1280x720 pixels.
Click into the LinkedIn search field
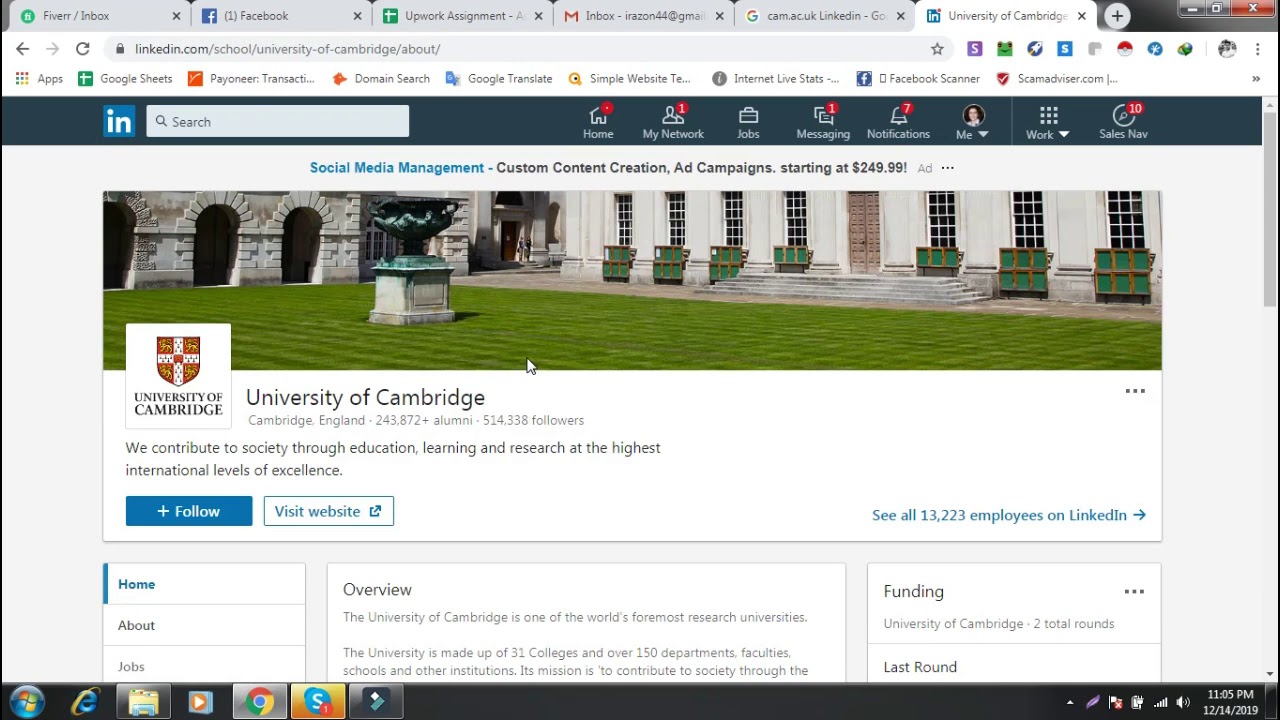(x=278, y=122)
